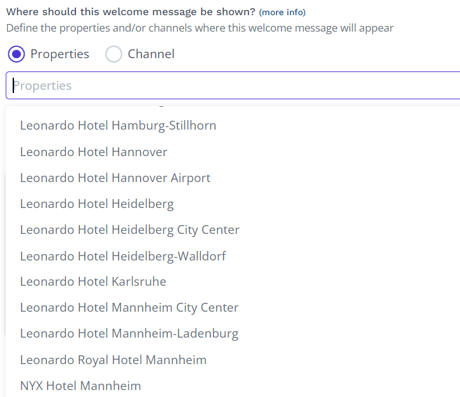Focus the Properties search field
This screenshot has height=397, width=460.
[233, 85]
